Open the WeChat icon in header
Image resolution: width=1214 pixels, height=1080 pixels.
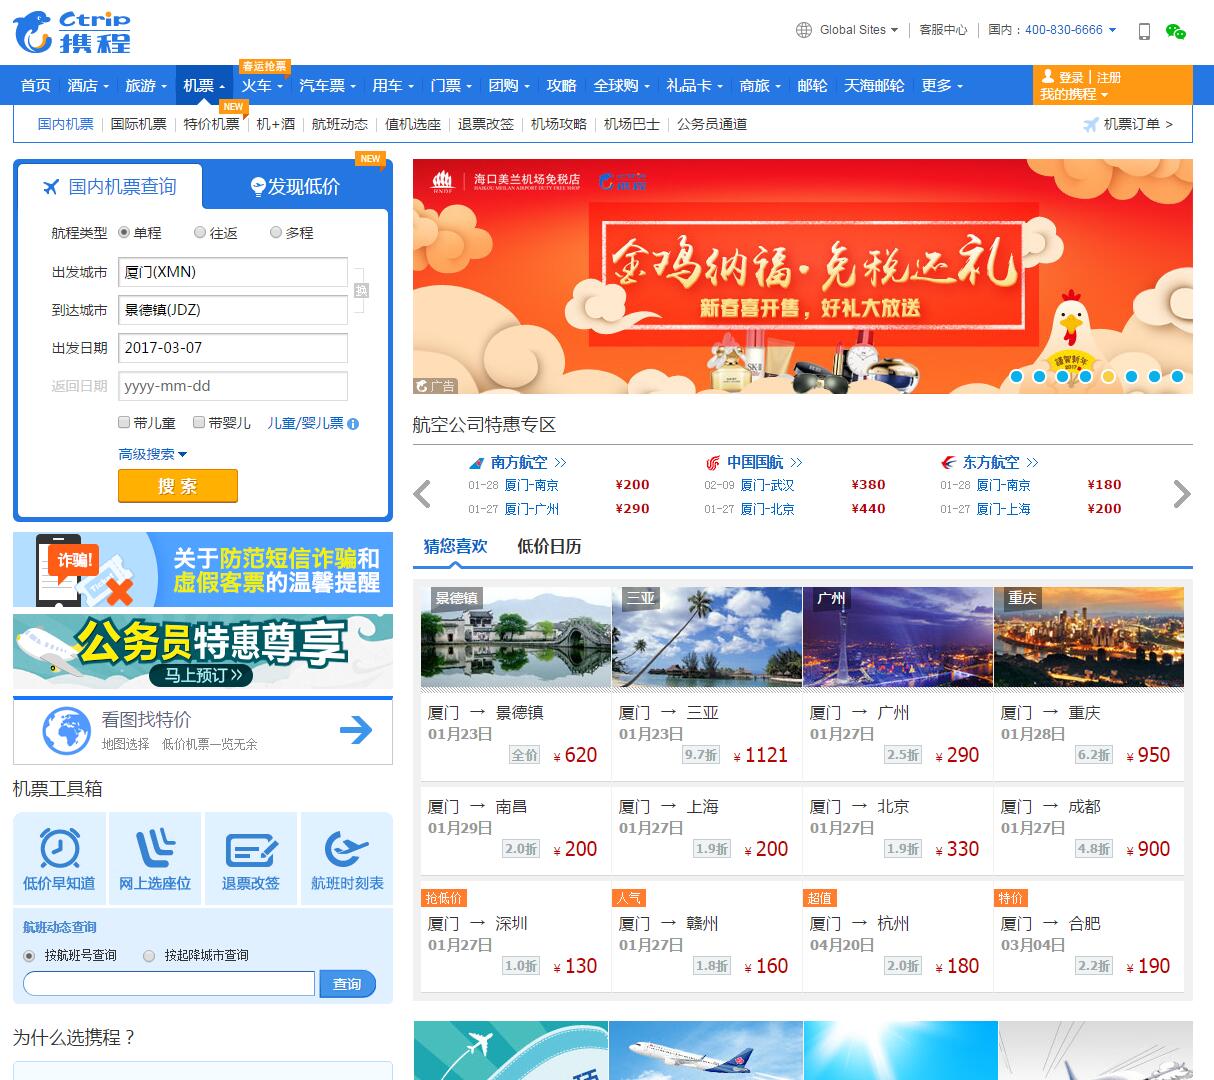tap(1176, 31)
